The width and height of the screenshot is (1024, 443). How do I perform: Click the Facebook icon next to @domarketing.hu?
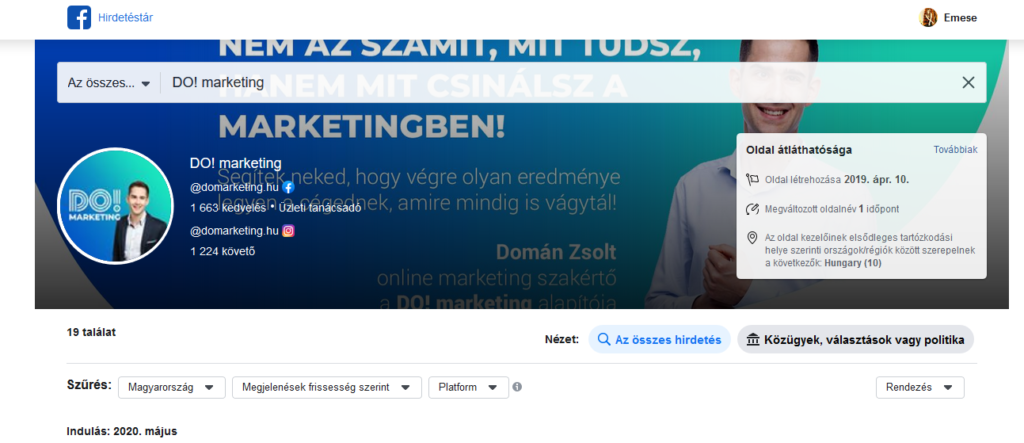(x=289, y=187)
